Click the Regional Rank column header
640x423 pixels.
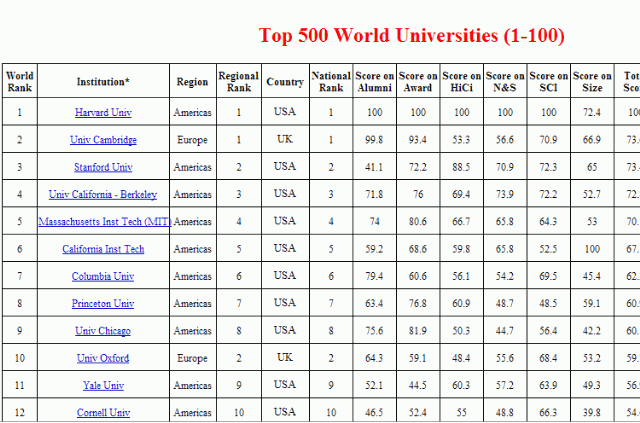239,81
